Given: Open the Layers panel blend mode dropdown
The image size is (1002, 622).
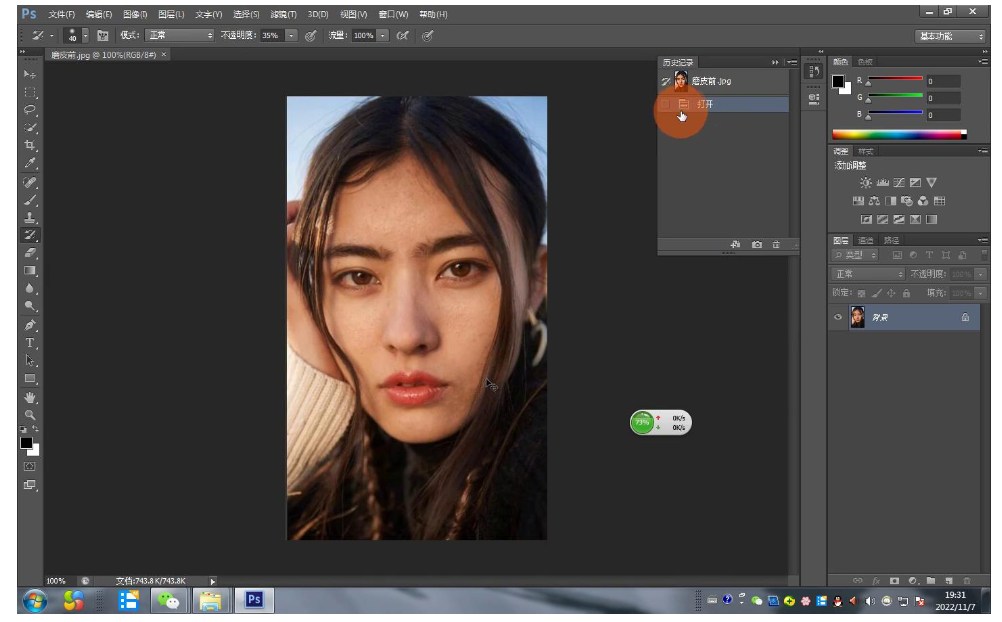Looking at the screenshot, I should (868, 274).
